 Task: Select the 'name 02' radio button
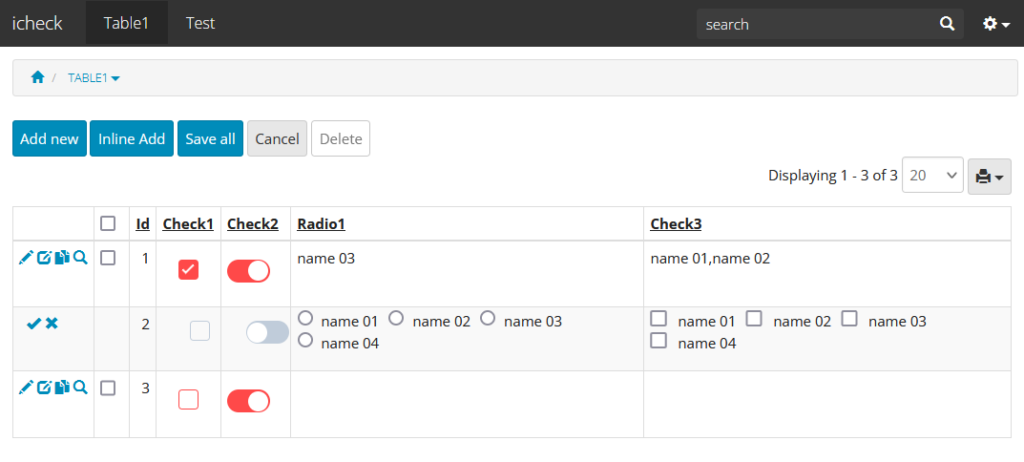click(x=396, y=318)
